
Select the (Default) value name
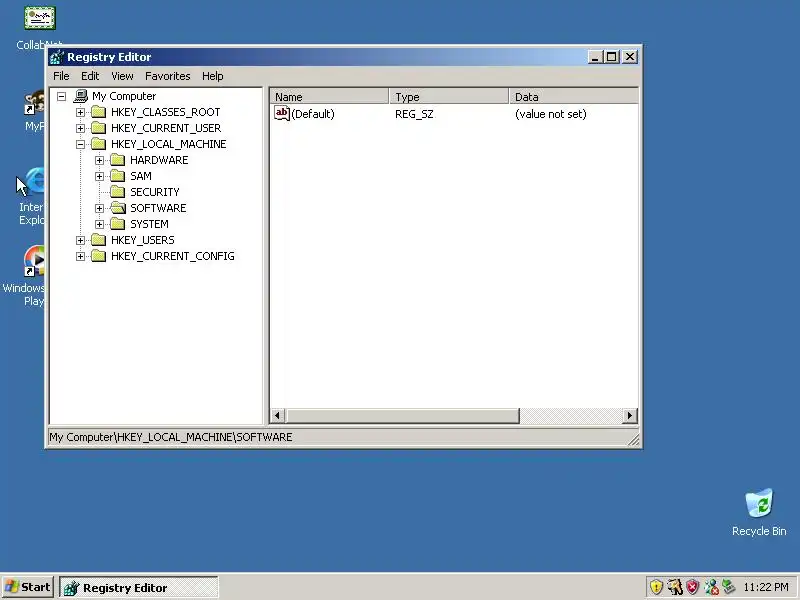click(313, 114)
